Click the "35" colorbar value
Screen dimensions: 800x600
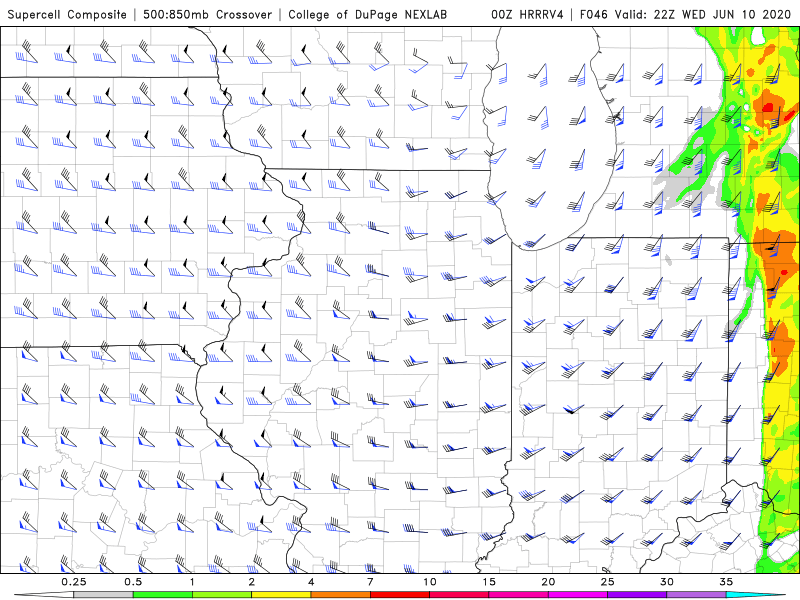point(726,582)
